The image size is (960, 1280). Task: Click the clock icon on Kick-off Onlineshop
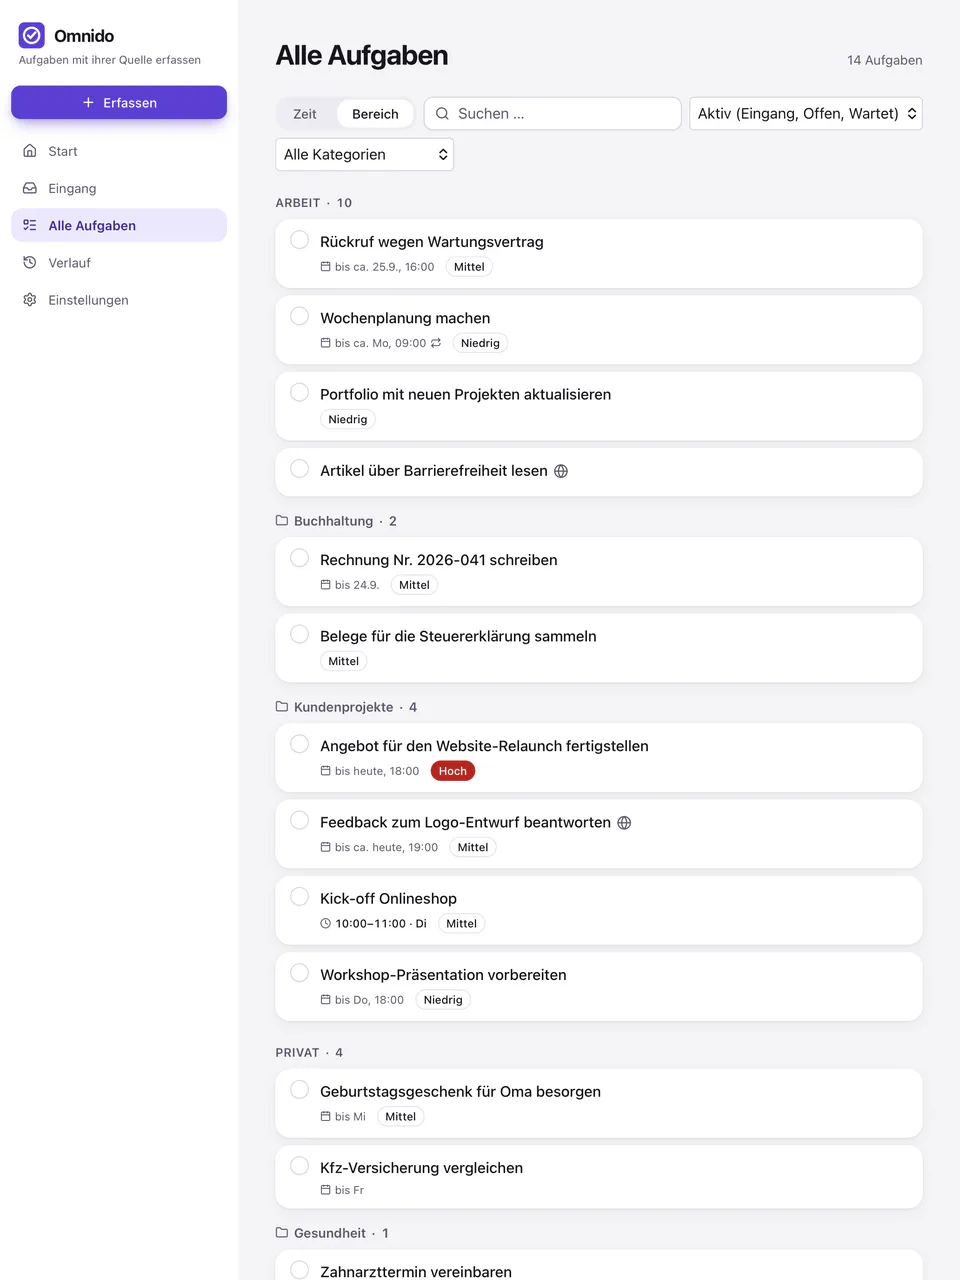coord(325,924)
